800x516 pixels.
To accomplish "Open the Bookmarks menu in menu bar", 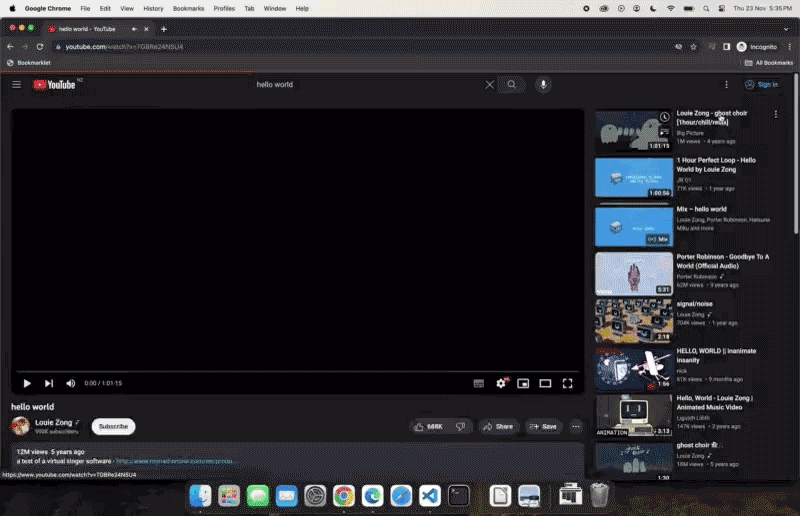I will (188, 8).
